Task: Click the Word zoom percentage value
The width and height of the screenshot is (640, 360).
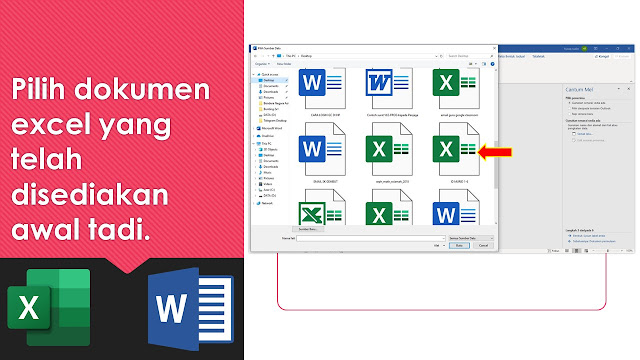Action: (629, 251)
